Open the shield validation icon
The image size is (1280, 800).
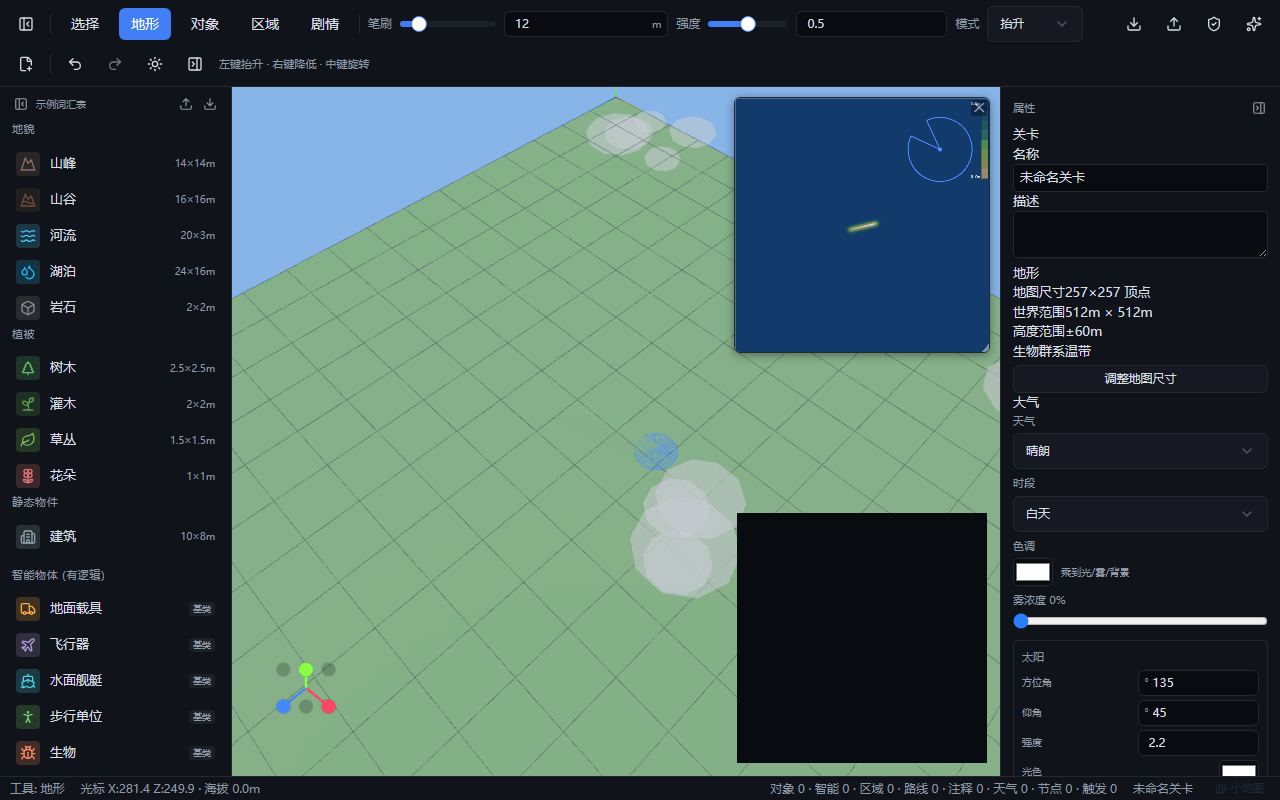[1214, 24]
